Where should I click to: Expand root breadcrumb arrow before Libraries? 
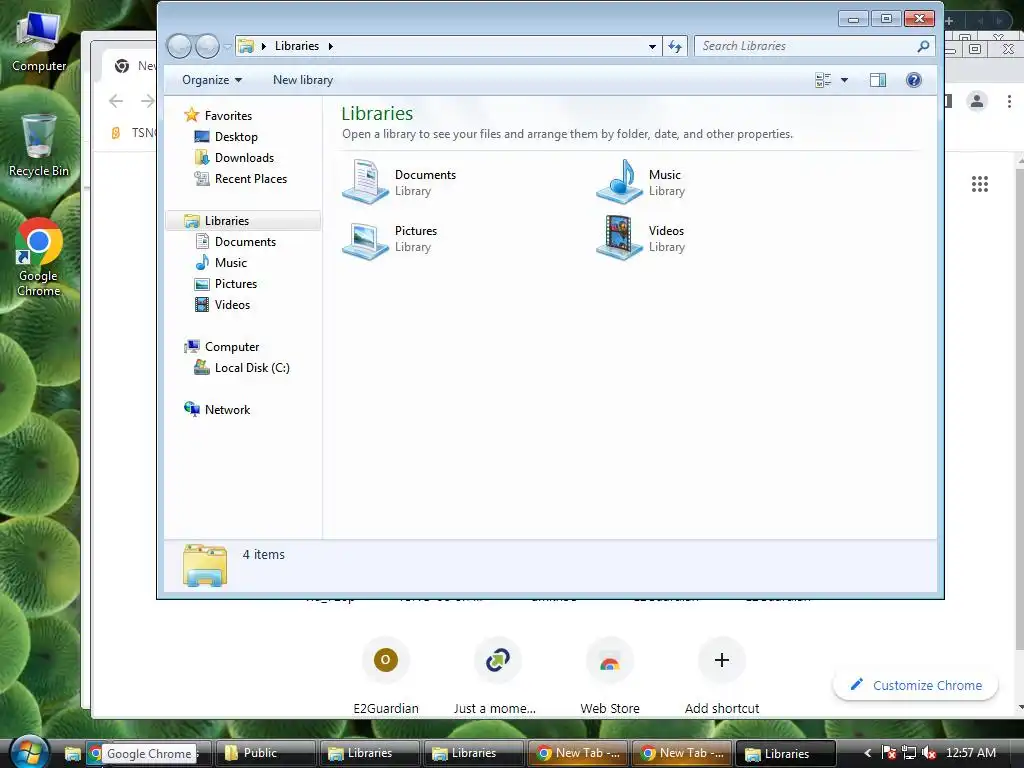264,46
